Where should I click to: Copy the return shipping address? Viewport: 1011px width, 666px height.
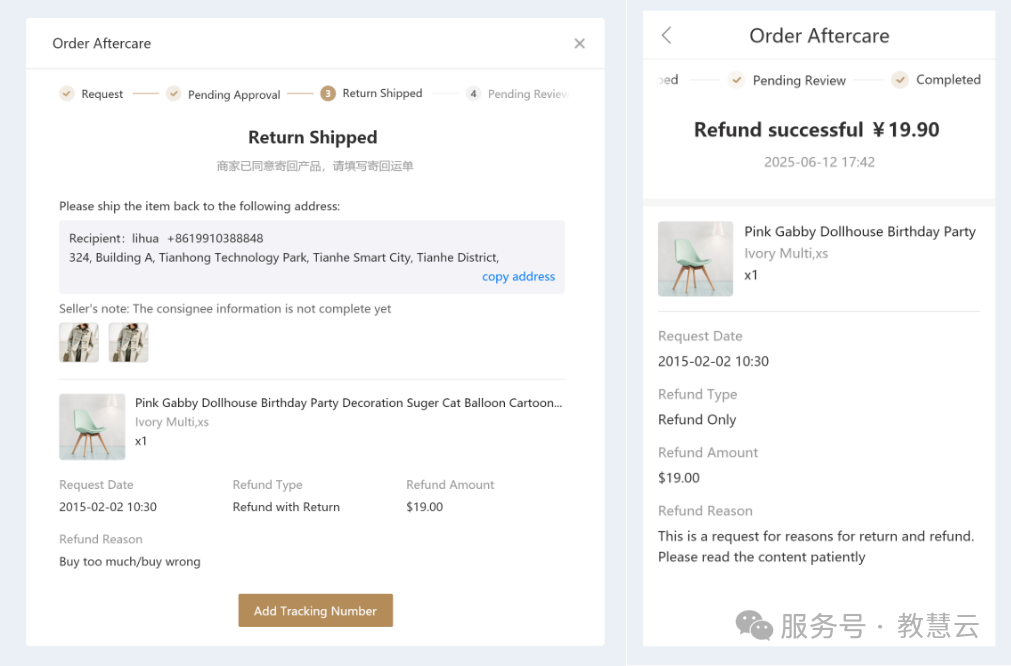518,277
